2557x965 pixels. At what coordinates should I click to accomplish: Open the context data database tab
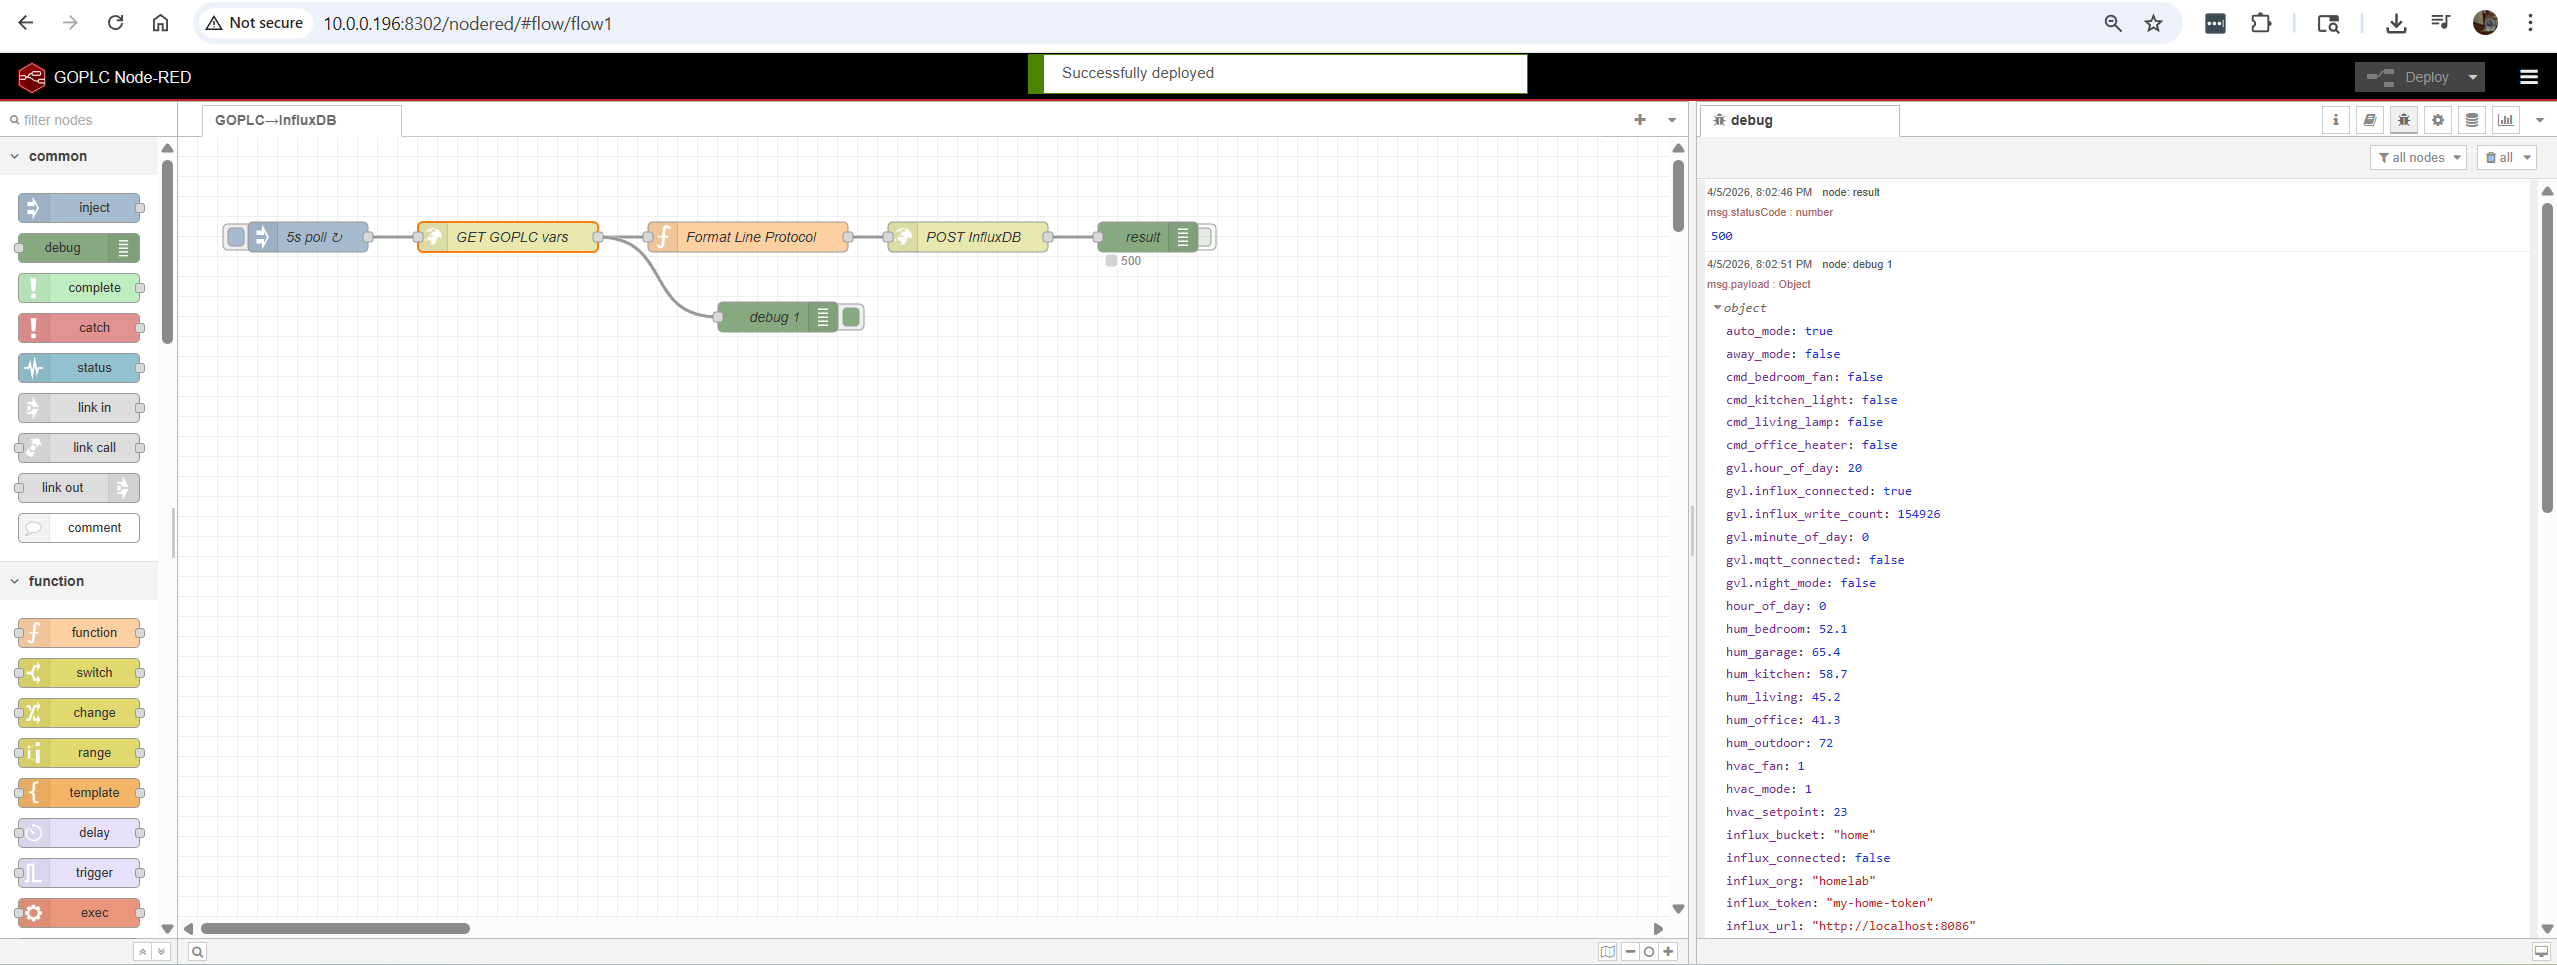click(x=2472, y=120)
